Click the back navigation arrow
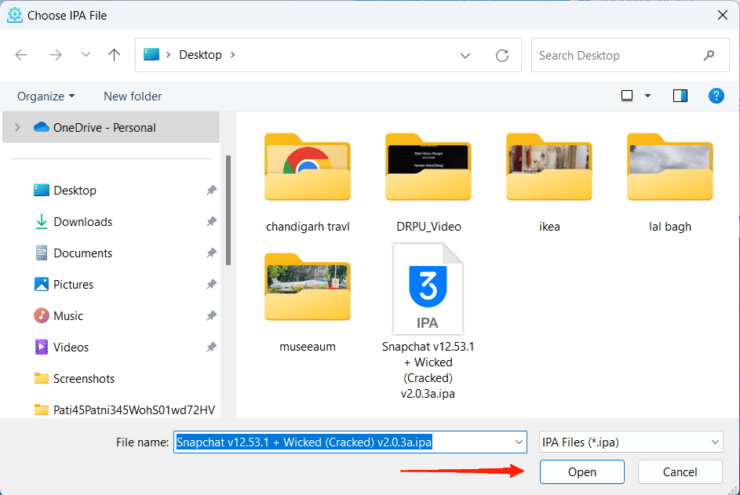 click(21, 55)
